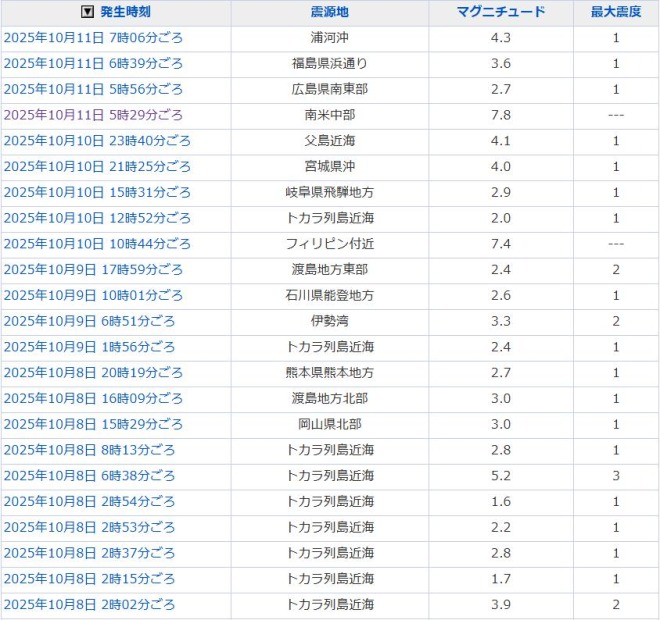The height and width of the screenshot is (620, 660).
Task: Sort table by マグニチュード column header
Action: (500, 12)
